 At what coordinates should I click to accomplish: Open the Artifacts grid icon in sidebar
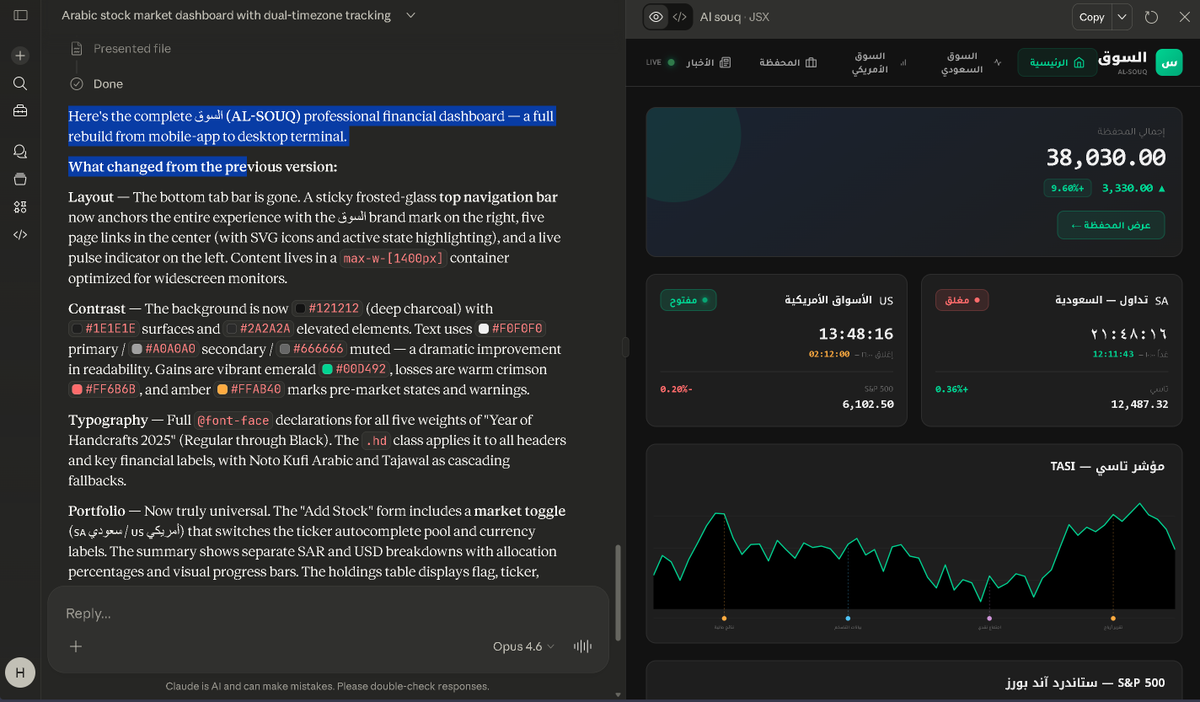tap(20, 207)
